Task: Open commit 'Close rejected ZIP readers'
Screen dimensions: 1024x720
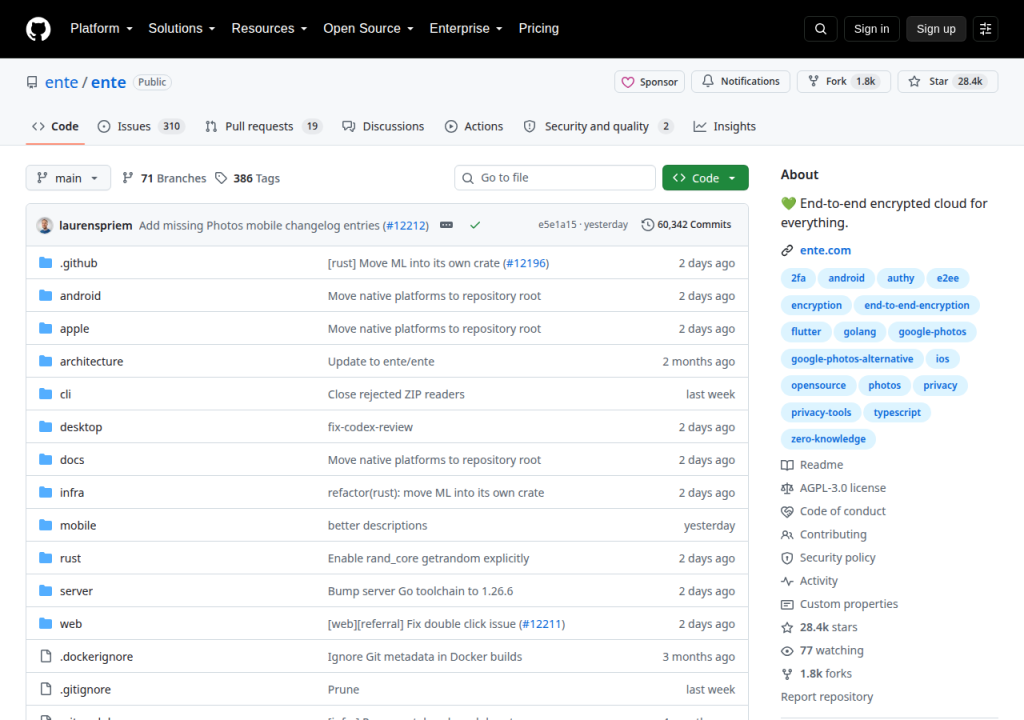Action: (396, 395)
